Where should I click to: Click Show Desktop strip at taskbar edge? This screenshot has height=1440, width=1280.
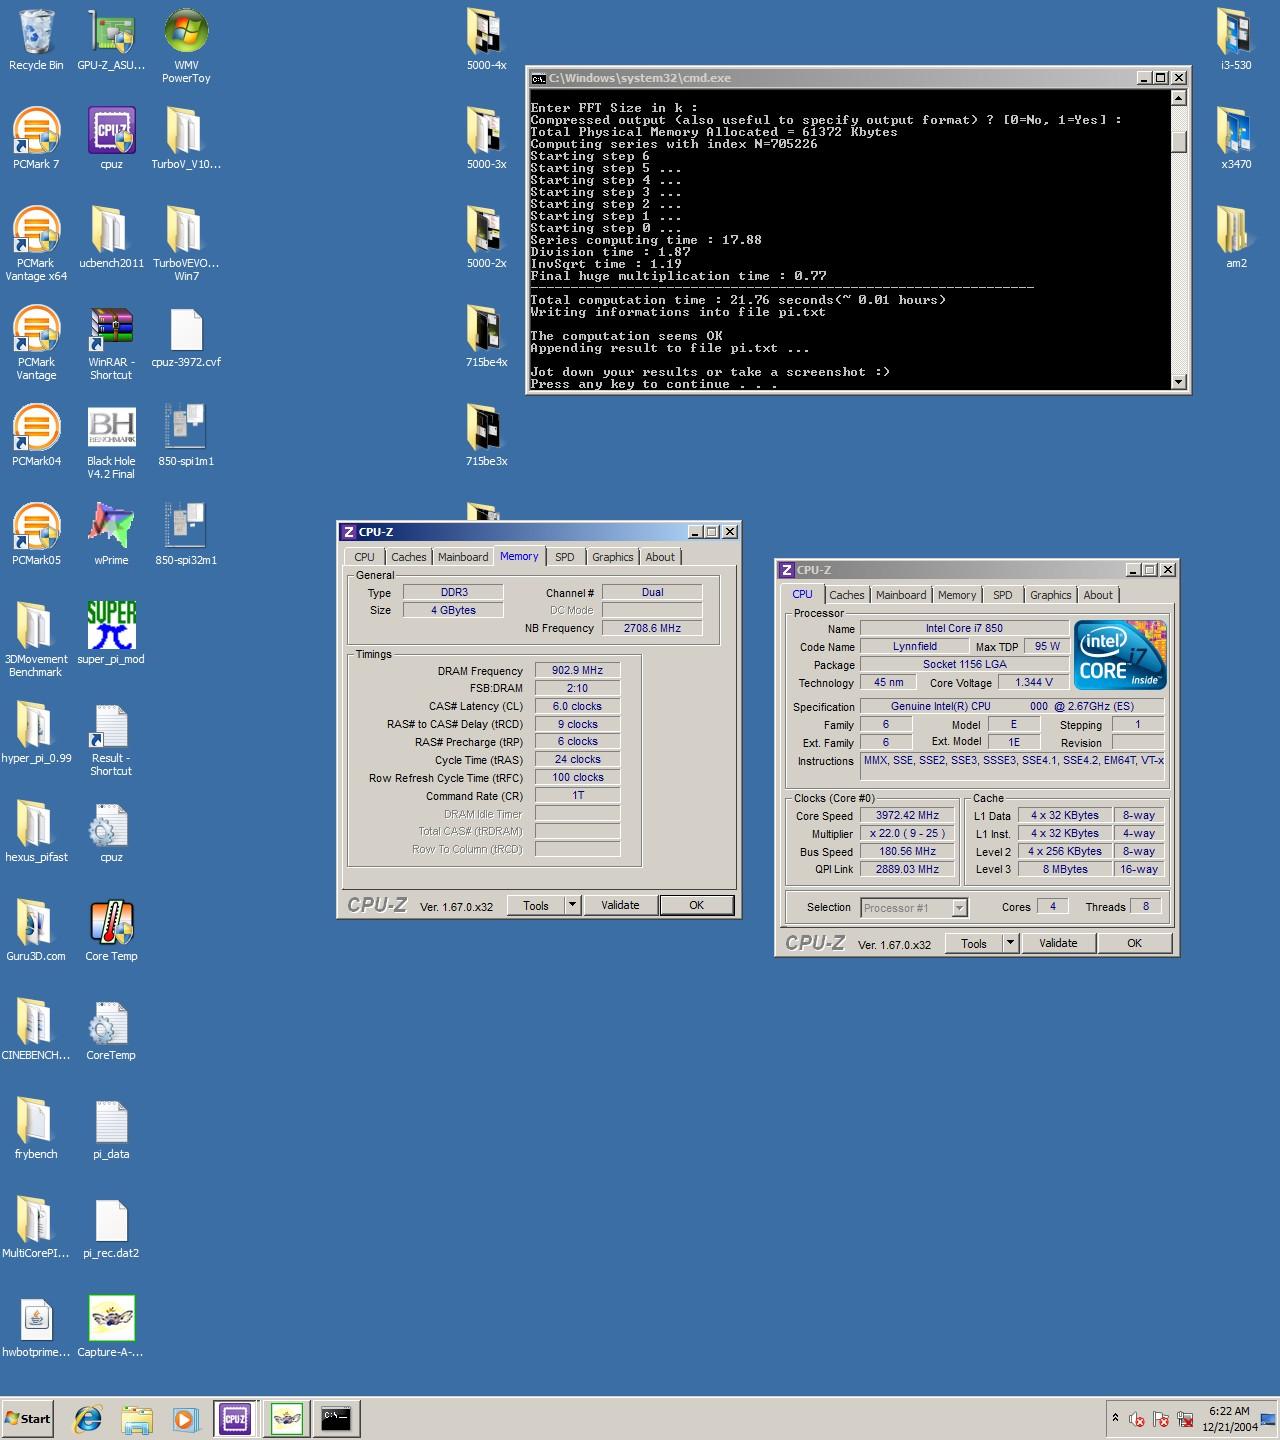pyautogui.click(x=1270, y=1418)
